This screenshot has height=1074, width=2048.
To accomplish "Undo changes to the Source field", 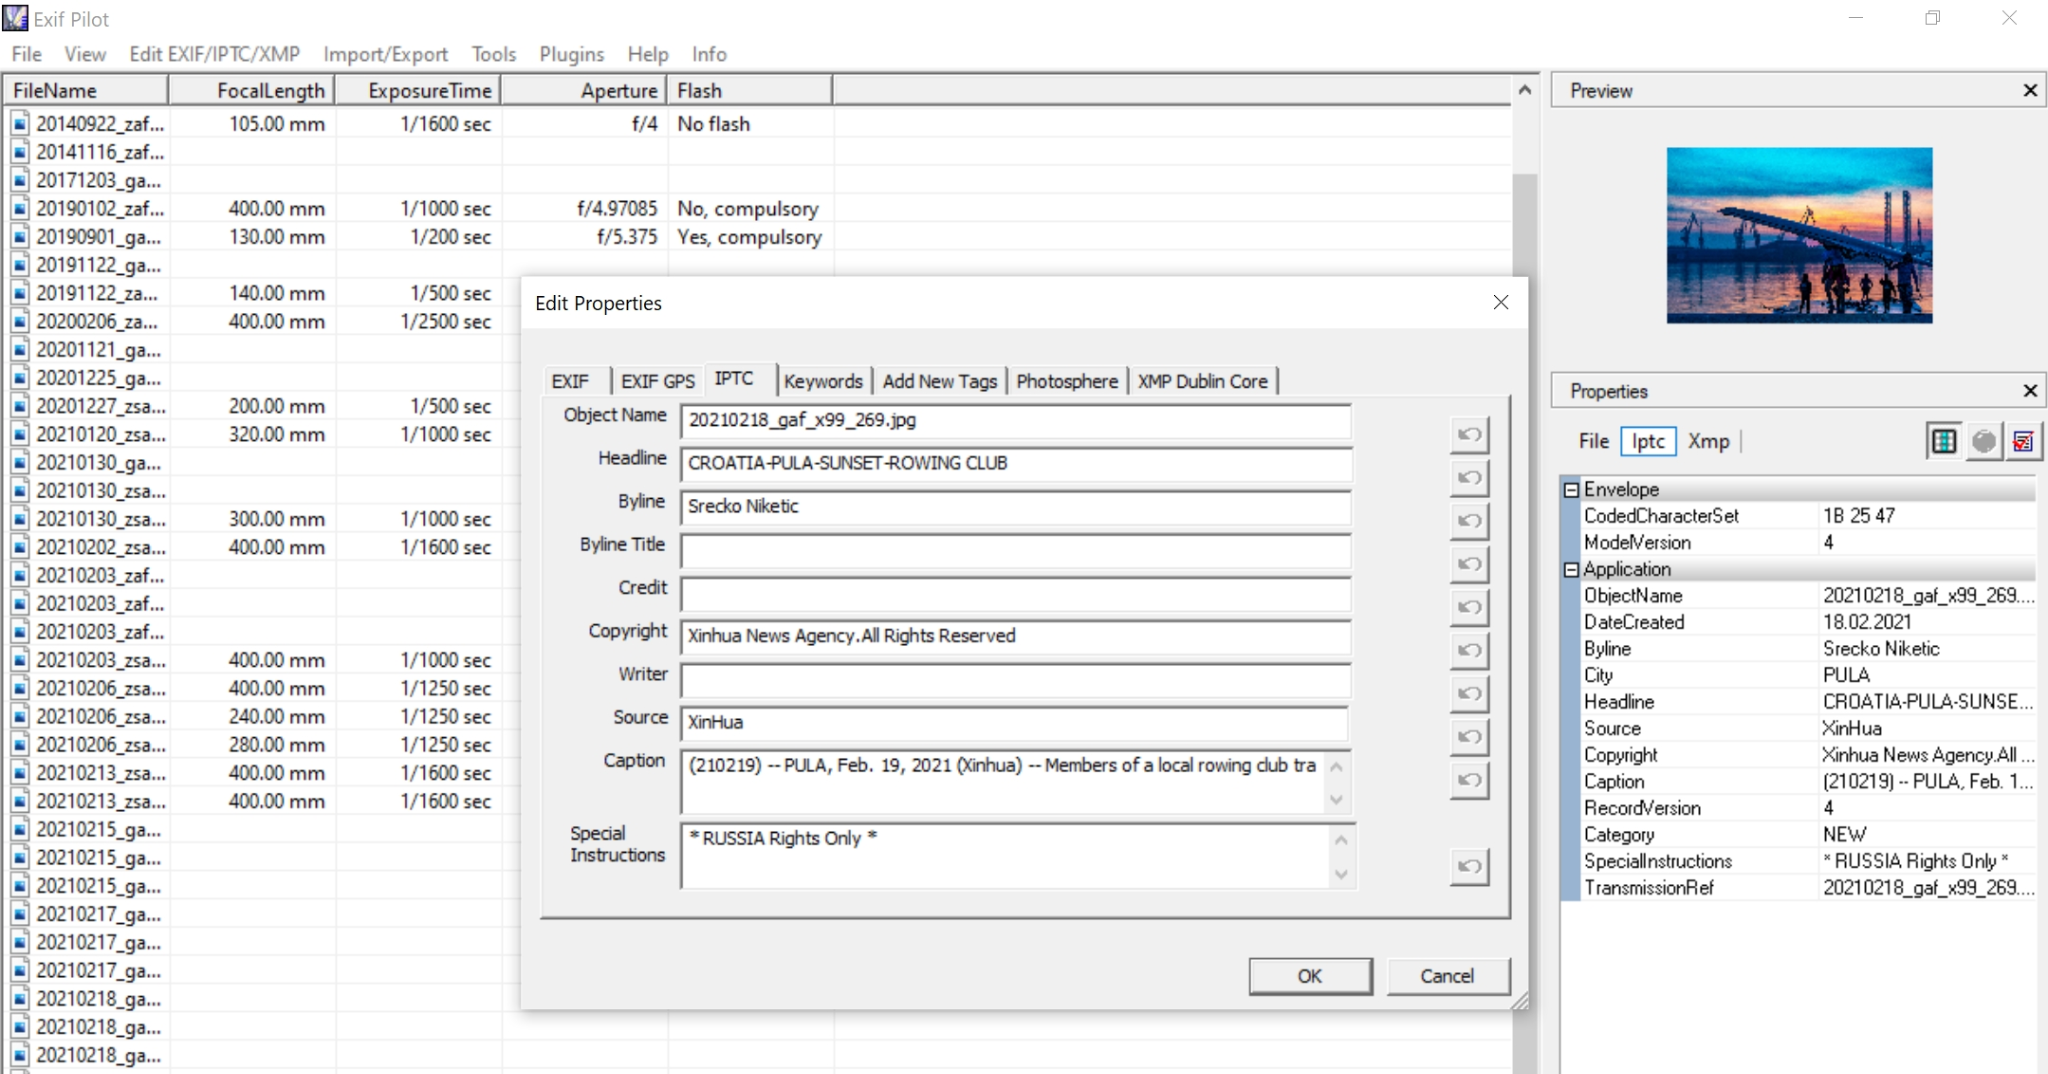I will click(x=1470, y=736).
